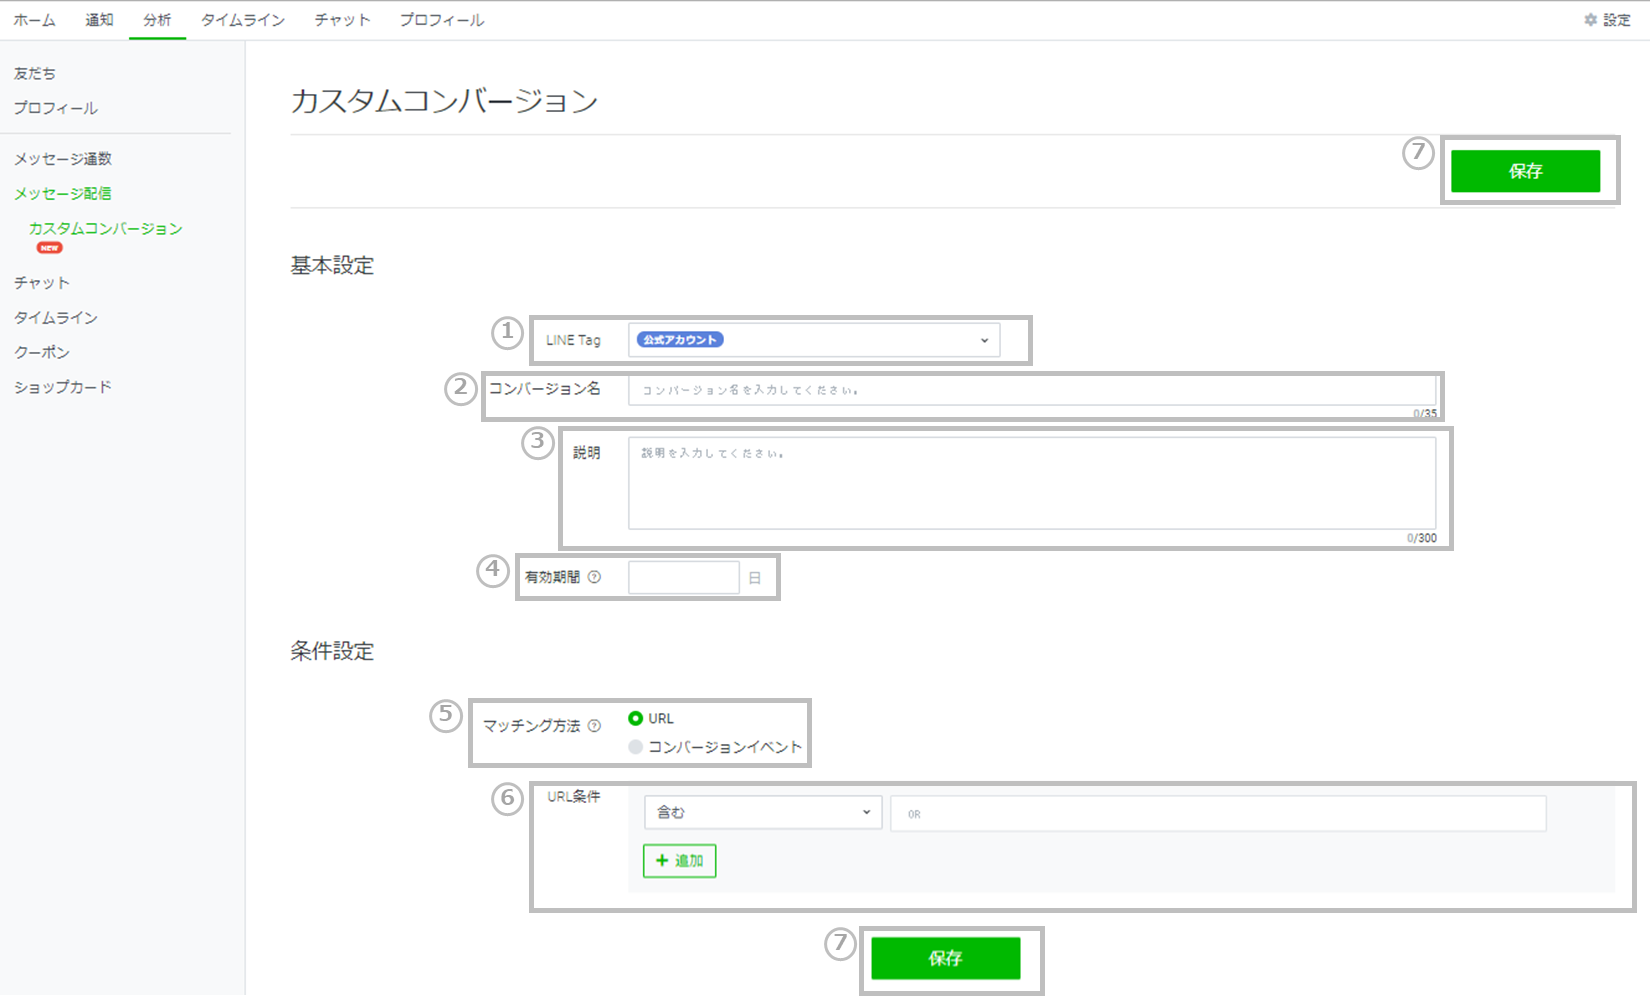Select the URL matching method radio
The height and width of the screenshot is (996, 1650).
635,717
